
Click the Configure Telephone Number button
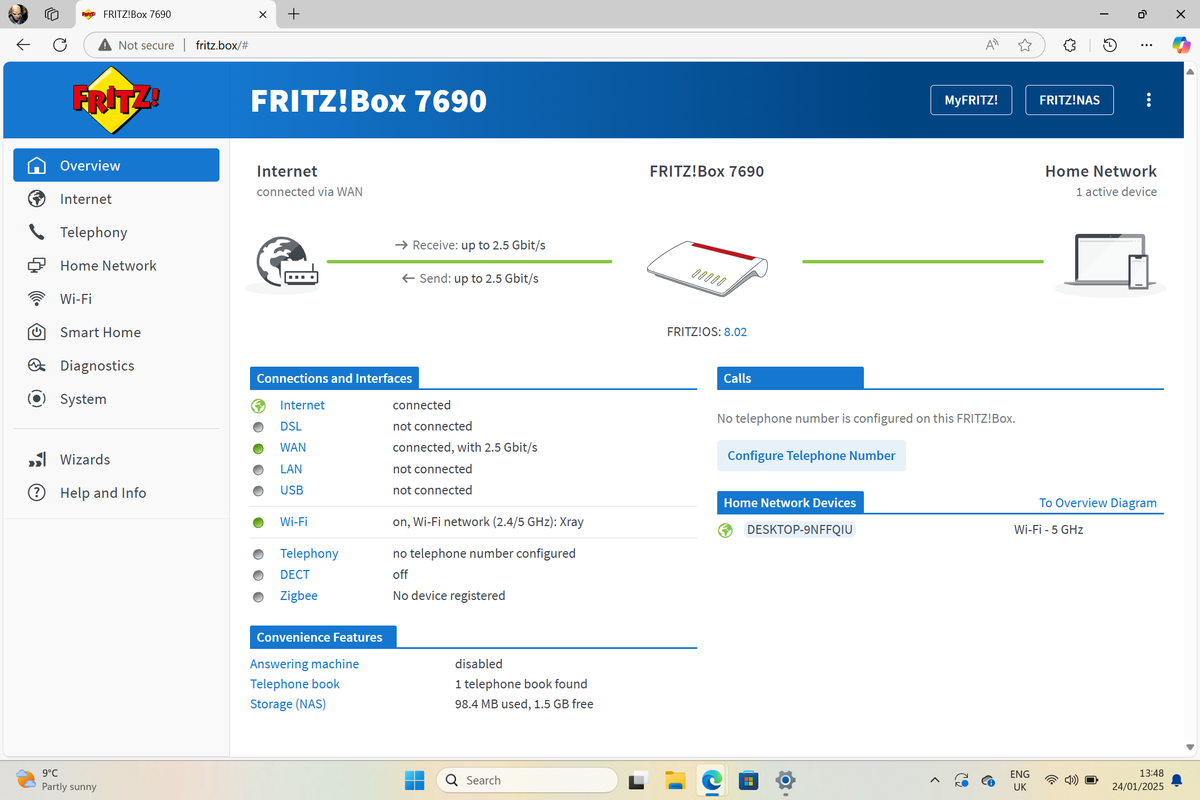tap(811, 455)
